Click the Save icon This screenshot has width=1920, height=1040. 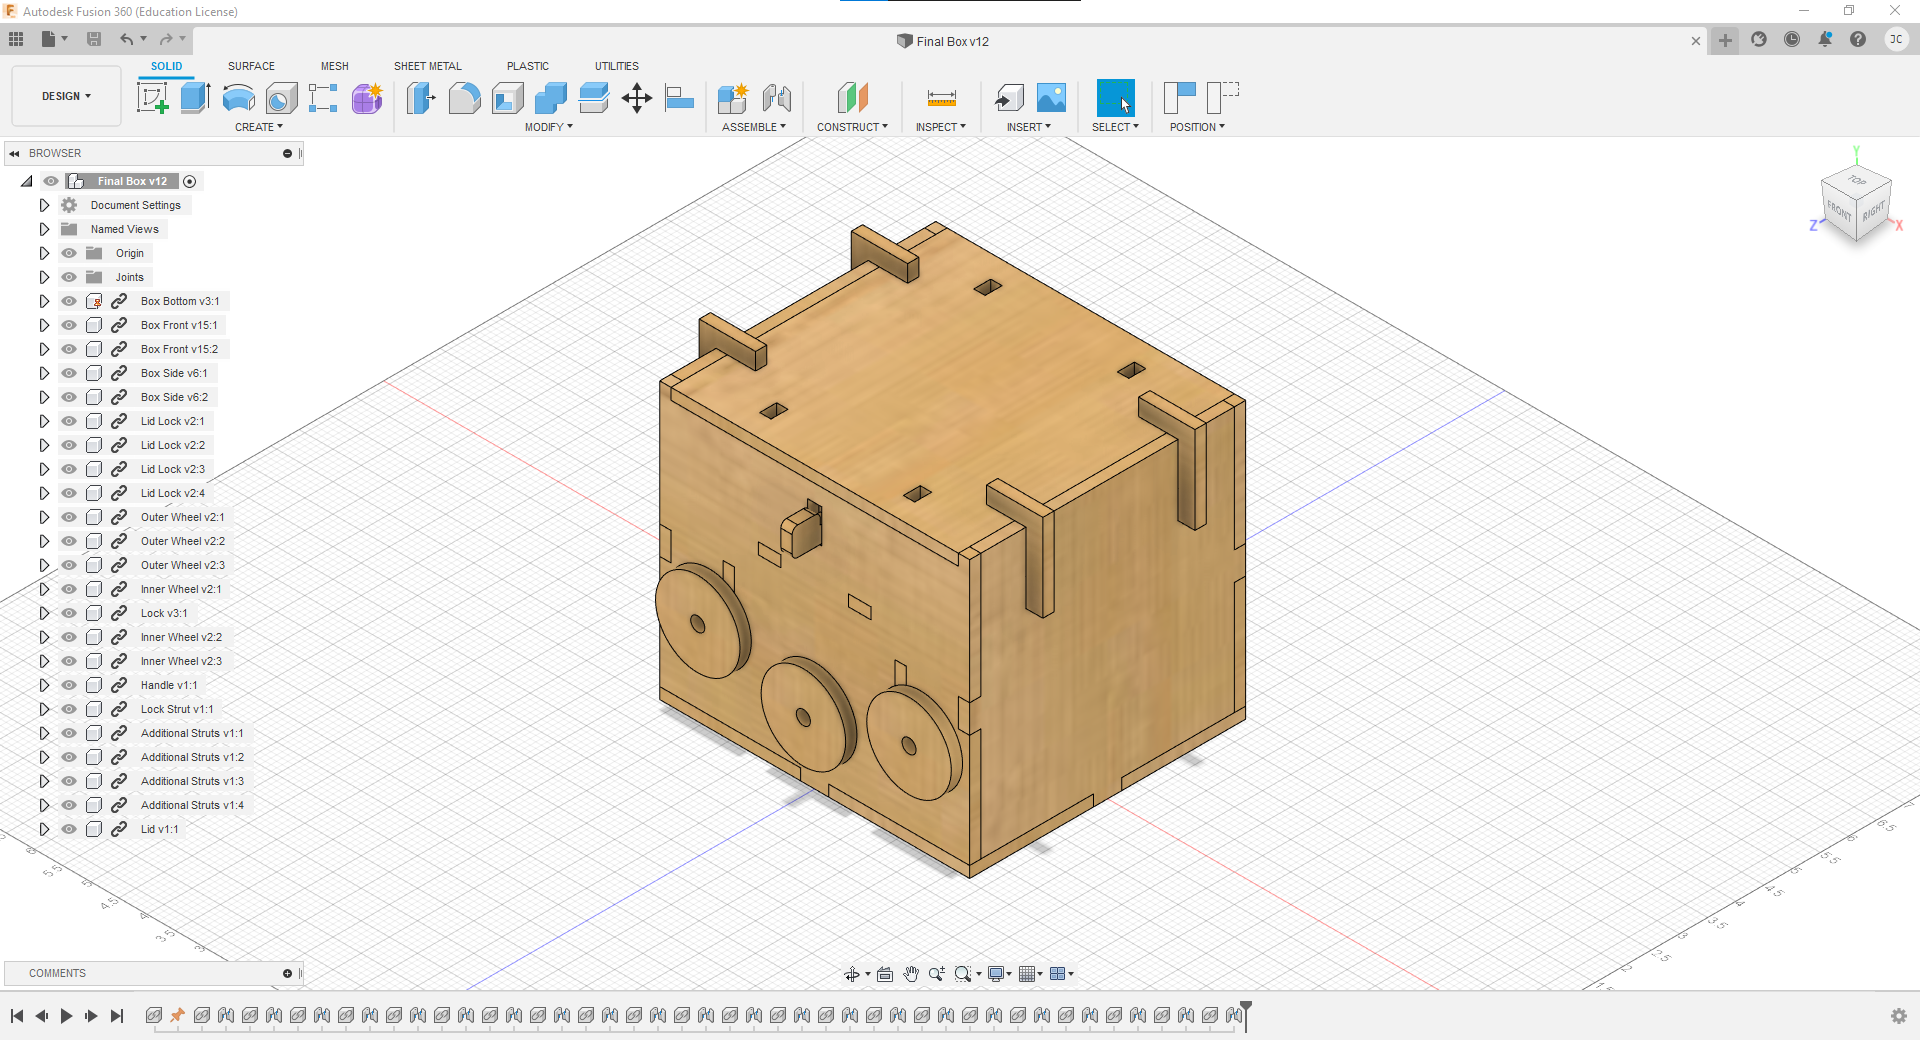94,39
